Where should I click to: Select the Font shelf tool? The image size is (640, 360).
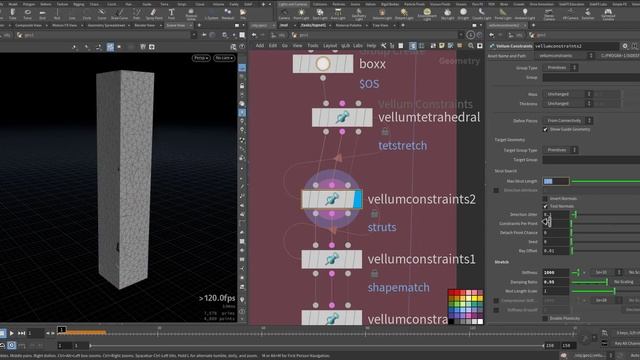click(x=171, y=14)
